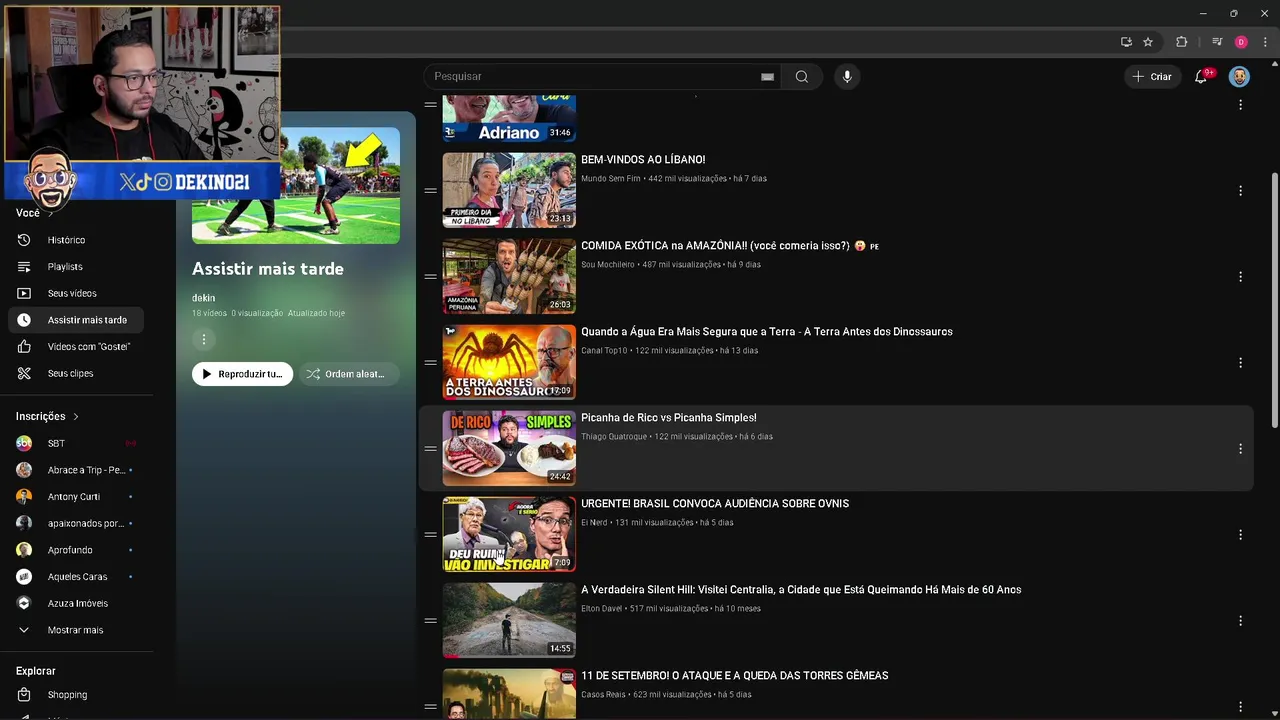Open COMIDA EXÓTICA na AMAZÔNIA thumbnail
1280x720 pixels.
pyautogui.click(x=509, y=276)
